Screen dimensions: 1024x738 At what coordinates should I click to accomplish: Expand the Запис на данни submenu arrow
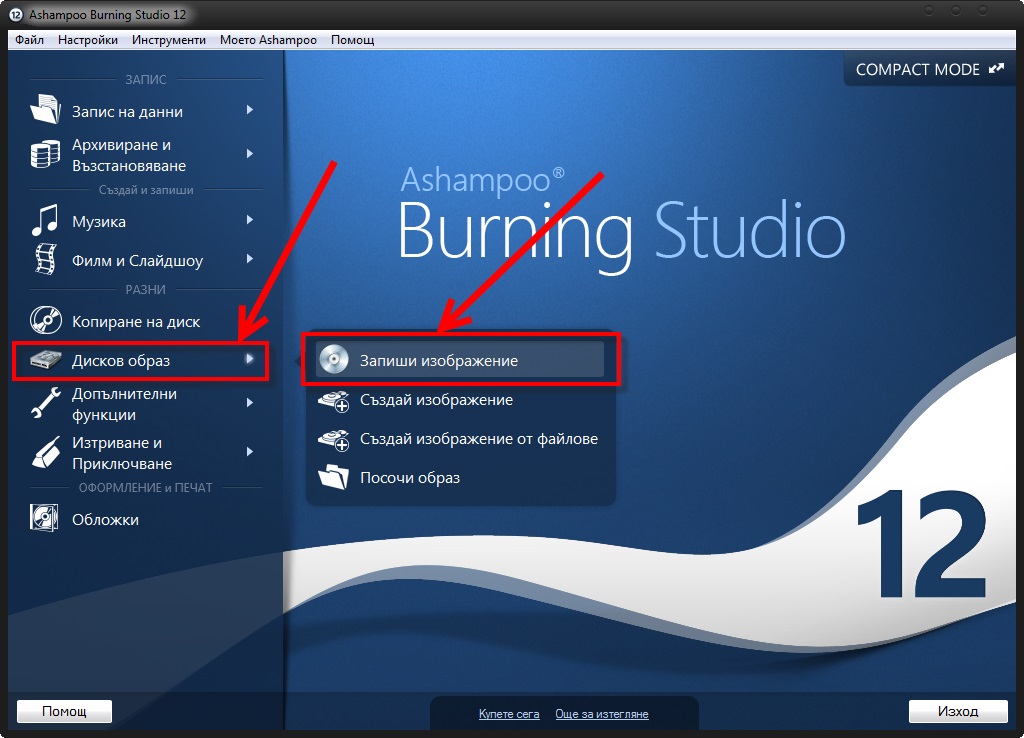250,110
